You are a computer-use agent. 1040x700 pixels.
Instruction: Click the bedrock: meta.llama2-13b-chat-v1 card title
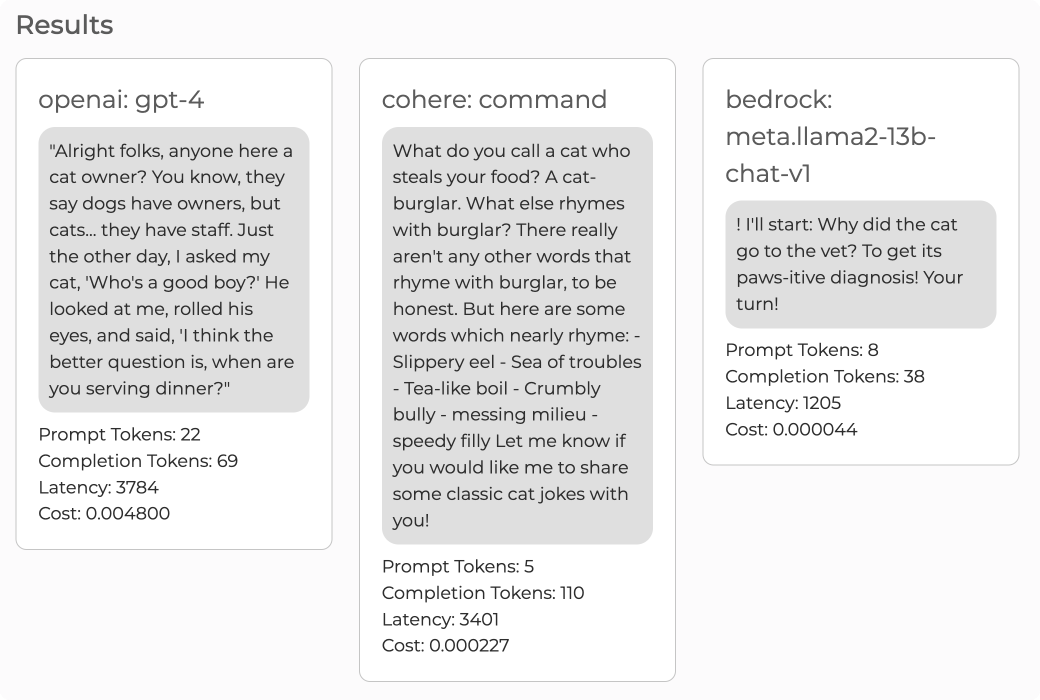[830, 137]
